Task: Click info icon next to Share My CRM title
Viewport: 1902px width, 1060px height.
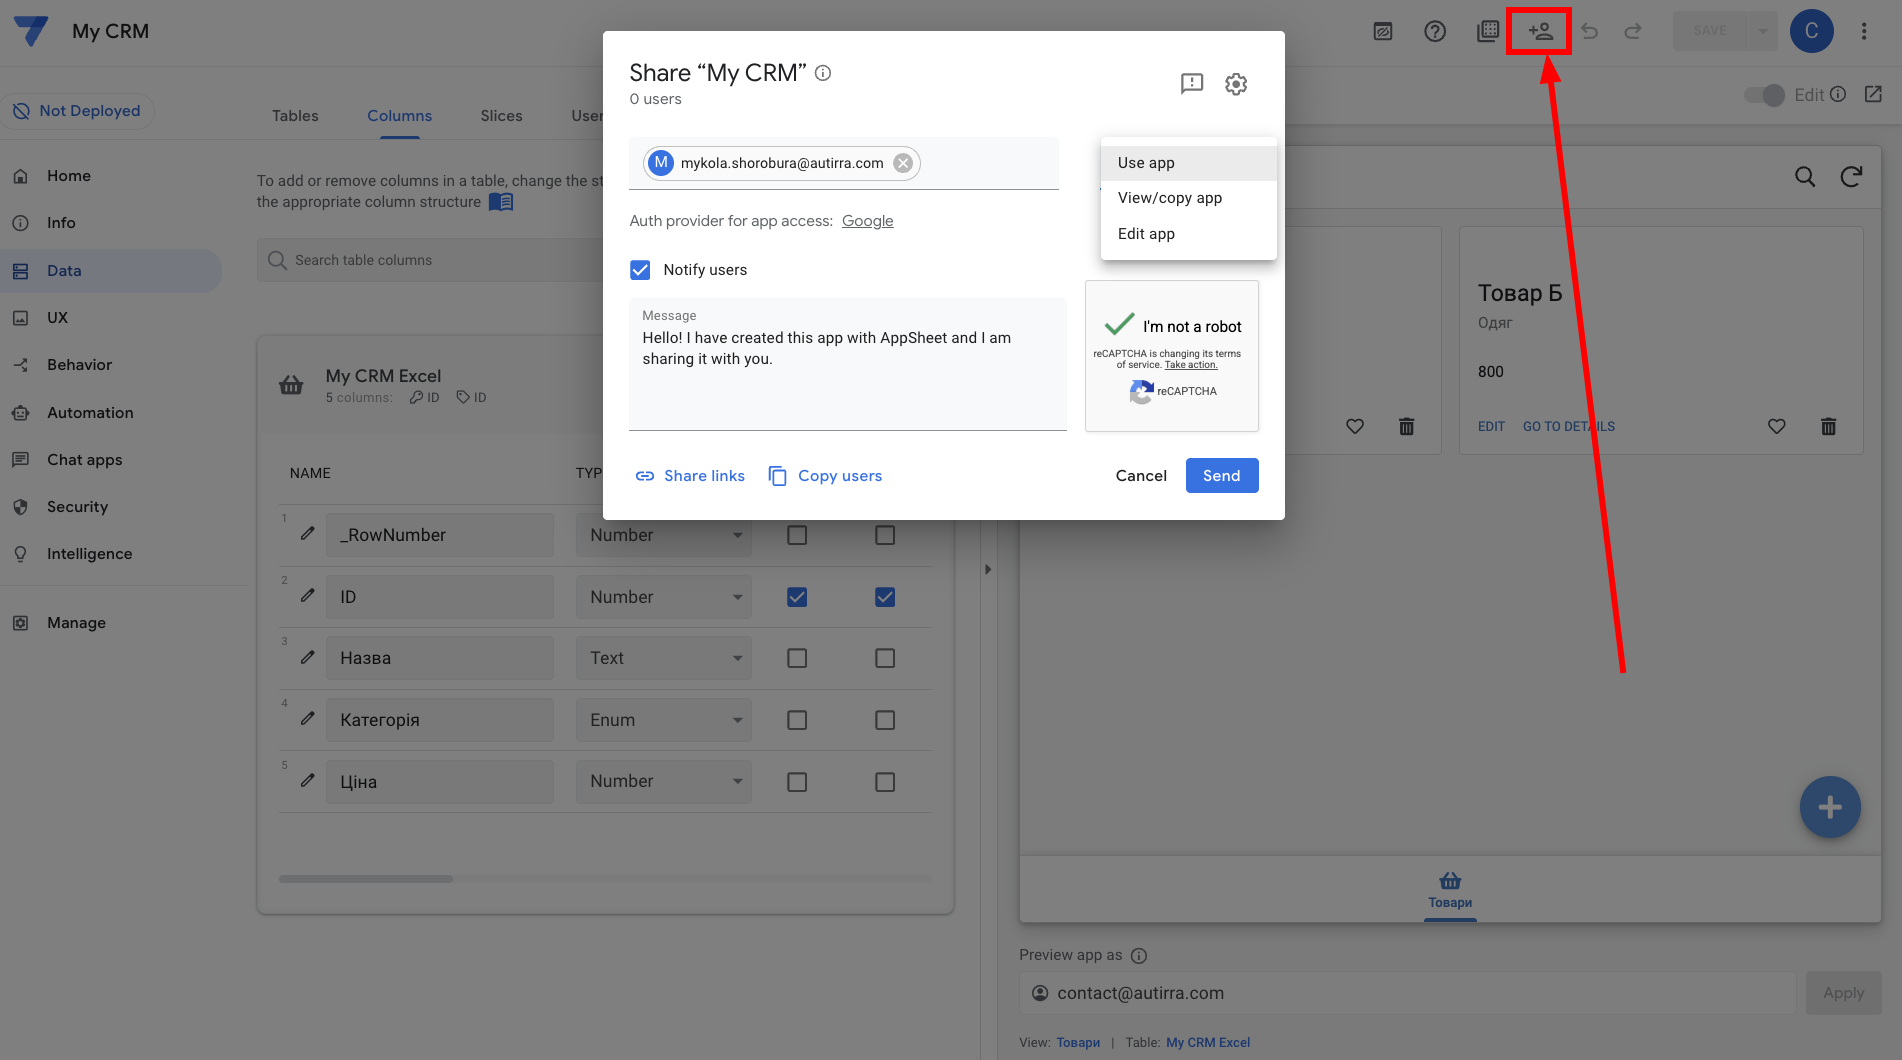Action: pyautogui.click(x=823, y=73)
